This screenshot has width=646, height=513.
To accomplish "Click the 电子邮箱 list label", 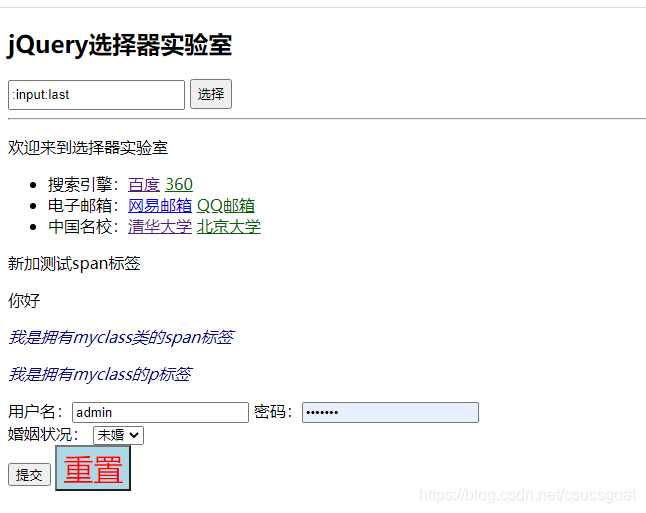I will [x=84, y=205].
